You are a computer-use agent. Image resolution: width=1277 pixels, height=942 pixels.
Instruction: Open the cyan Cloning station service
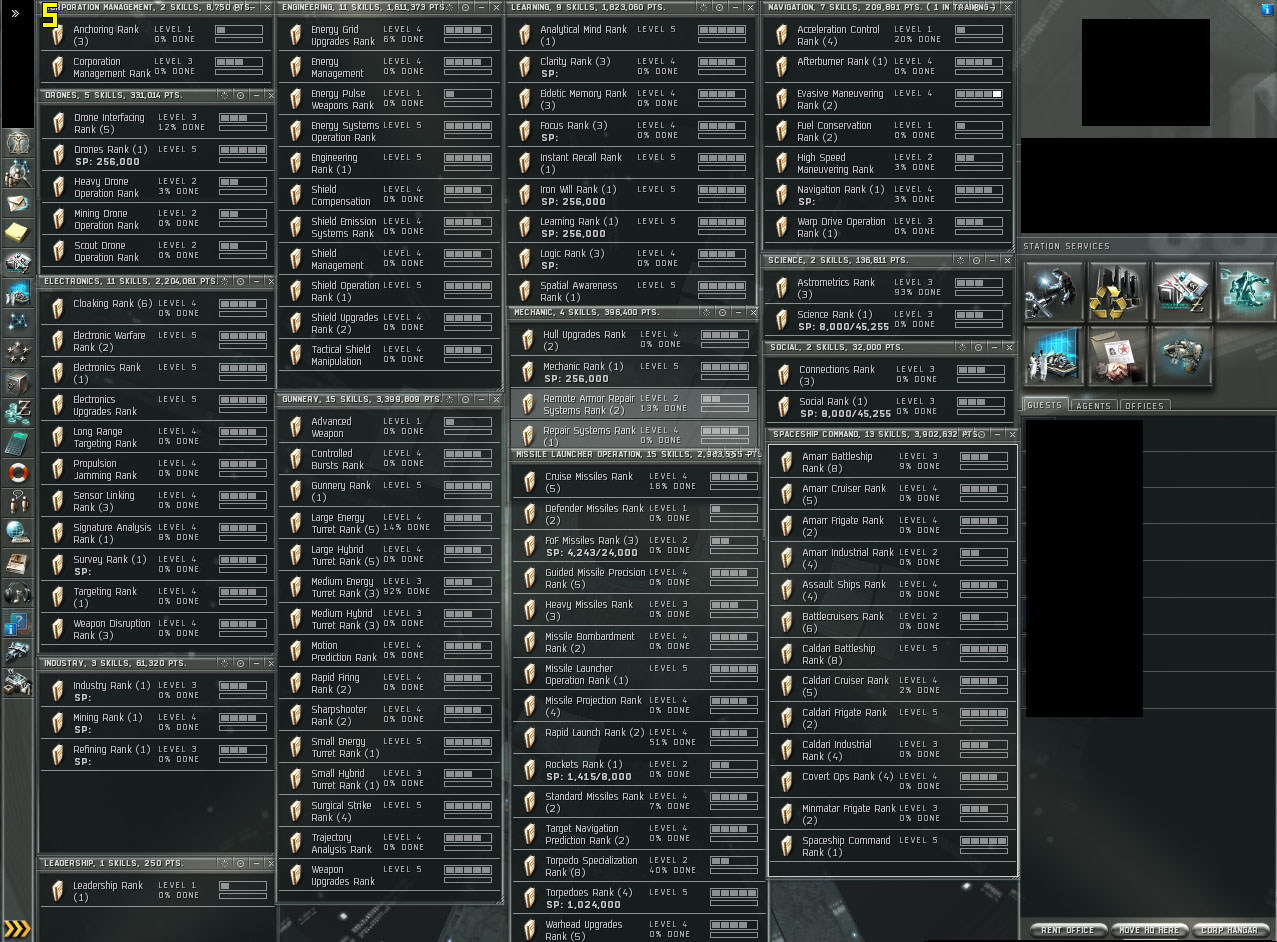pyautogui.click(x=1245, y=292)
